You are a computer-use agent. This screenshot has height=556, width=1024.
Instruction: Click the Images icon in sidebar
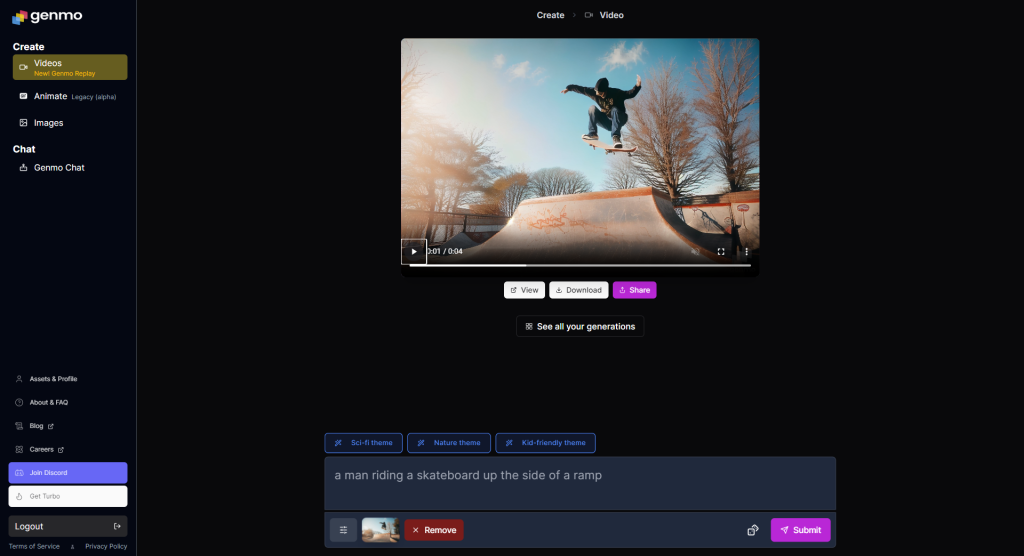tap(24, 123)
